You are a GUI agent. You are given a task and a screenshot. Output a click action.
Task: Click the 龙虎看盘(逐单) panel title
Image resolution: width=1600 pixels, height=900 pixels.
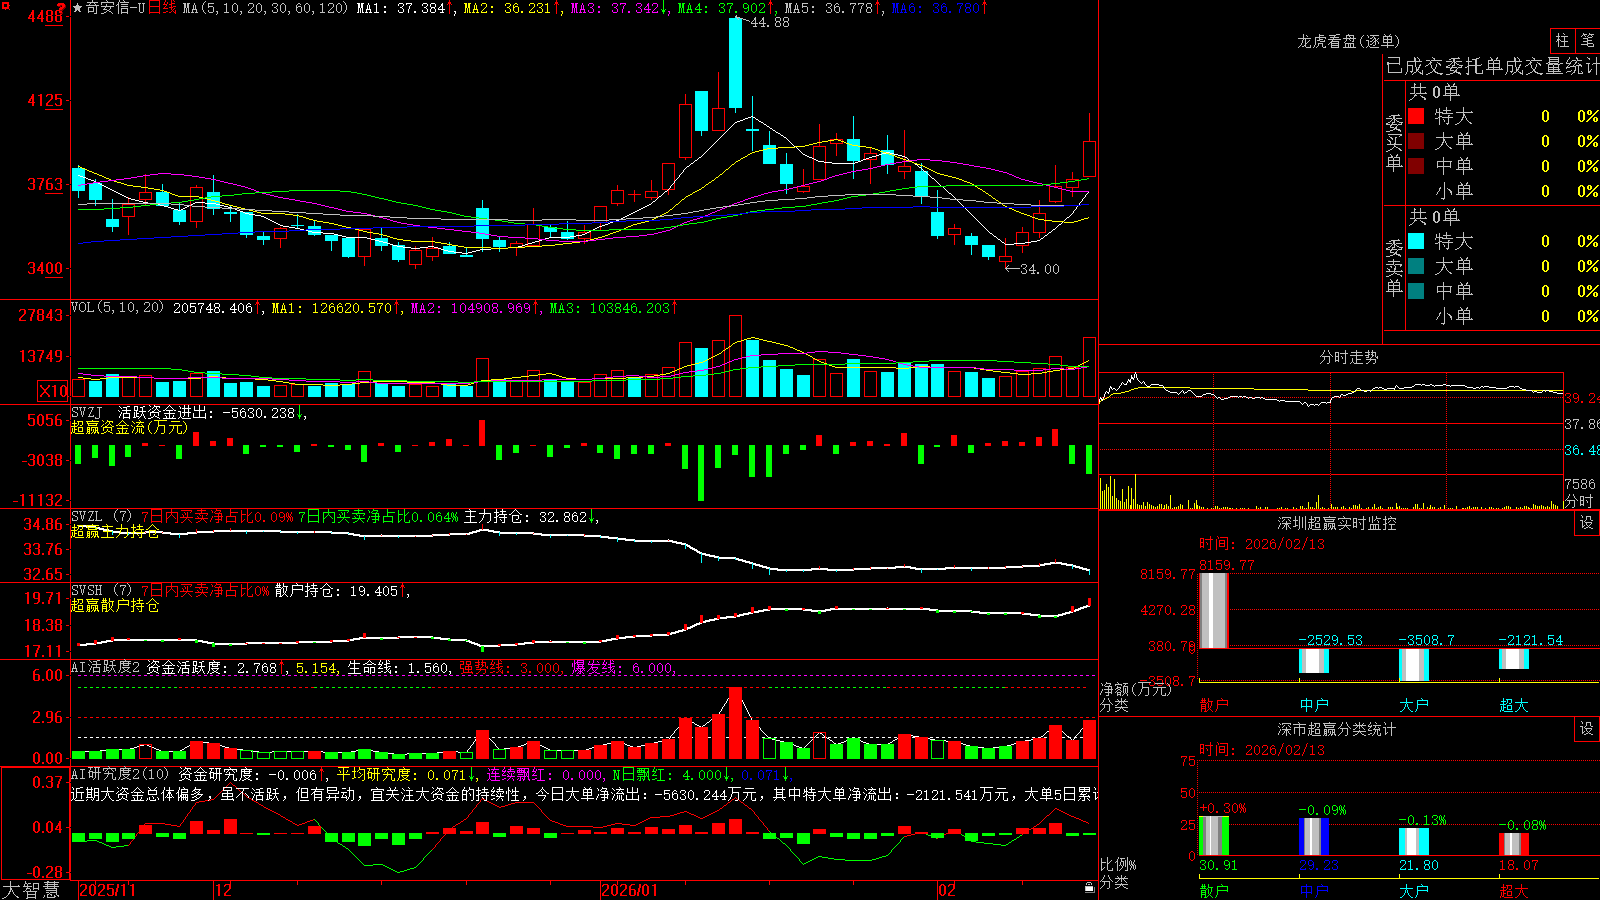tap(1348, 41)
